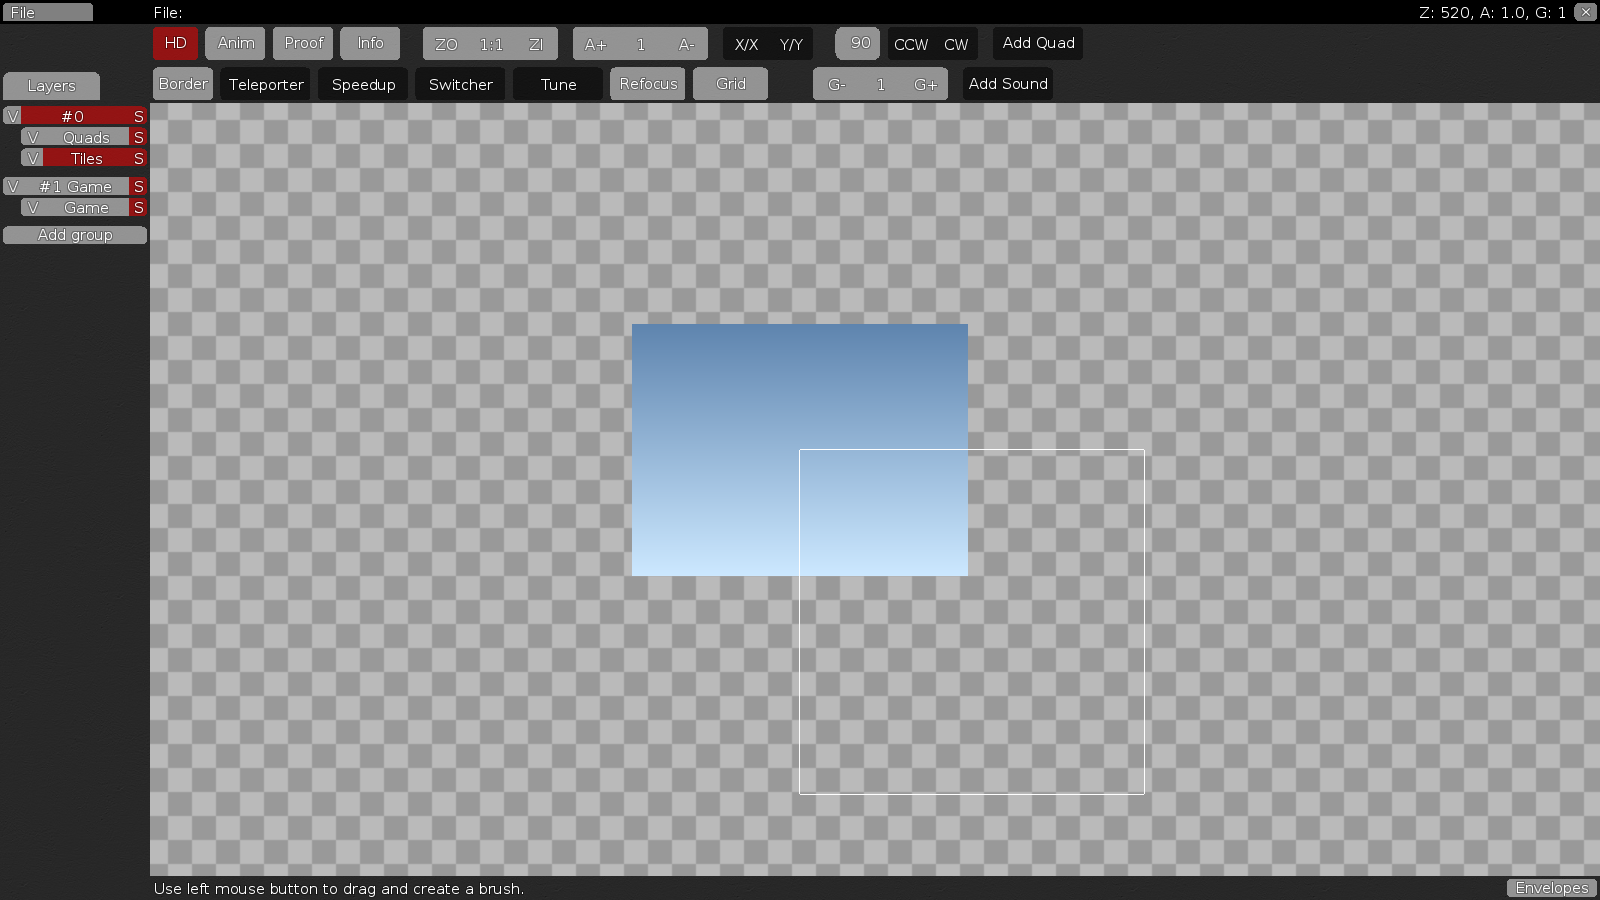Open the File menu

click(47, 12)
